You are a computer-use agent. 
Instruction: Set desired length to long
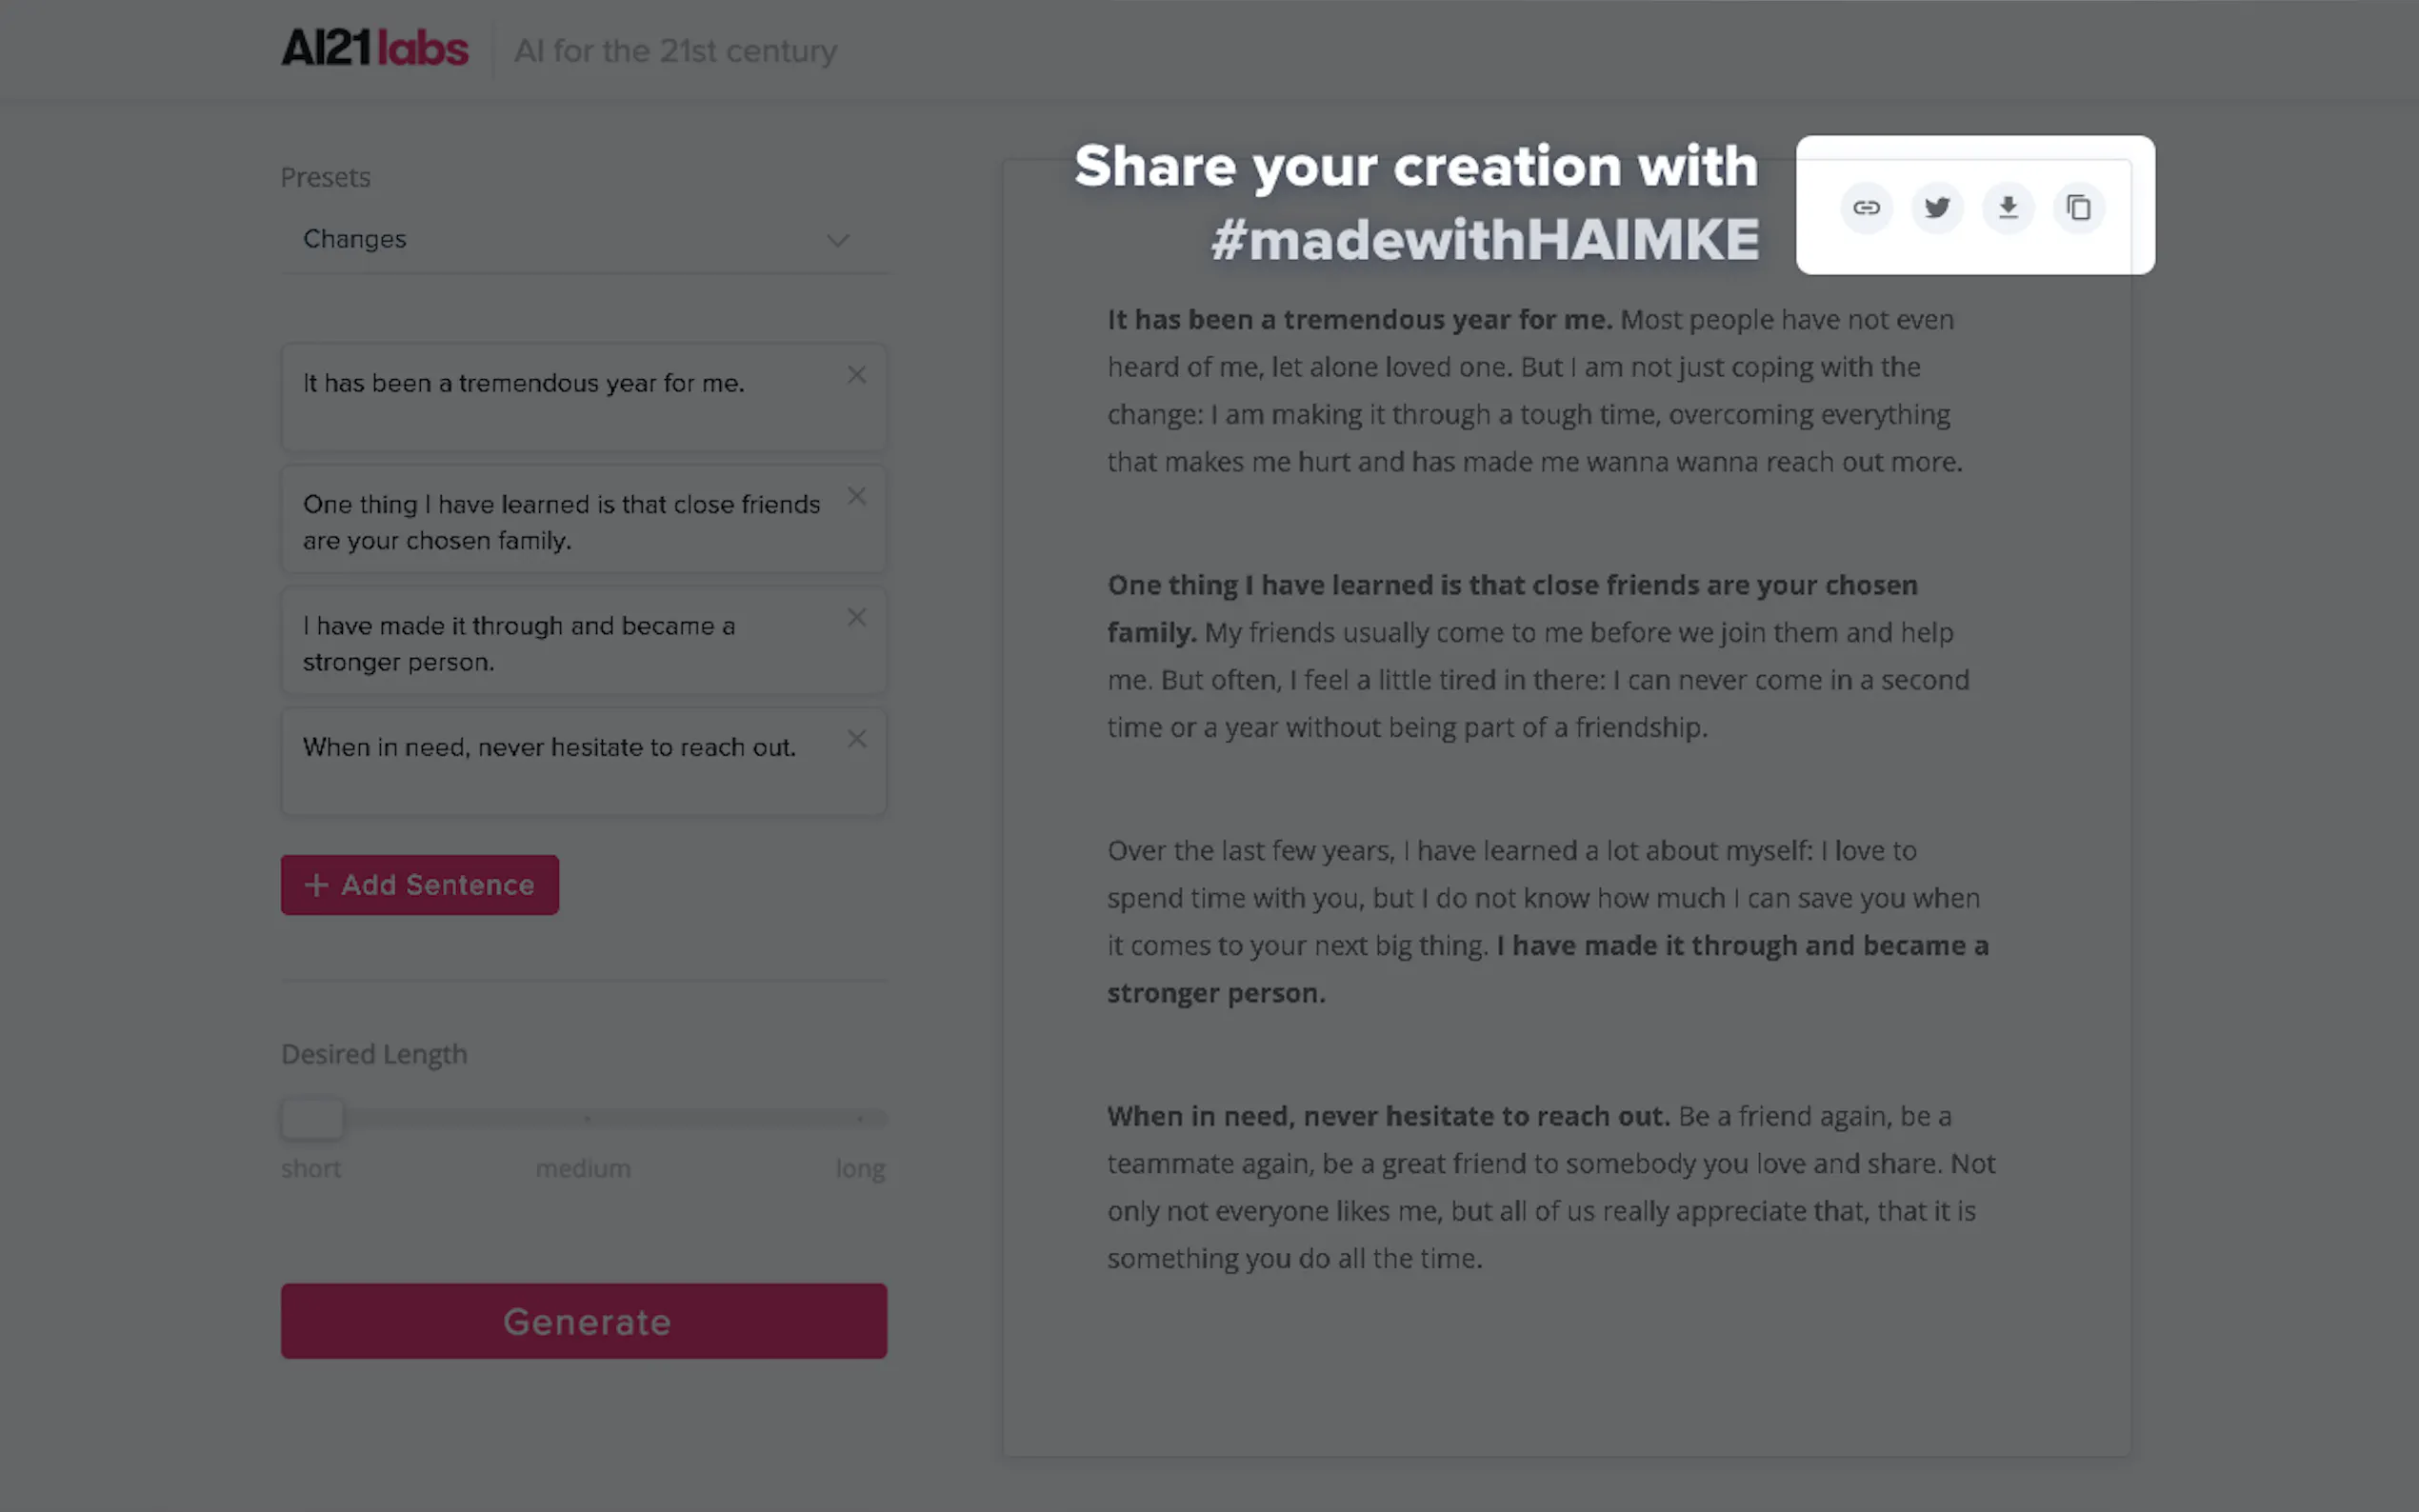tap(860, 1119)
